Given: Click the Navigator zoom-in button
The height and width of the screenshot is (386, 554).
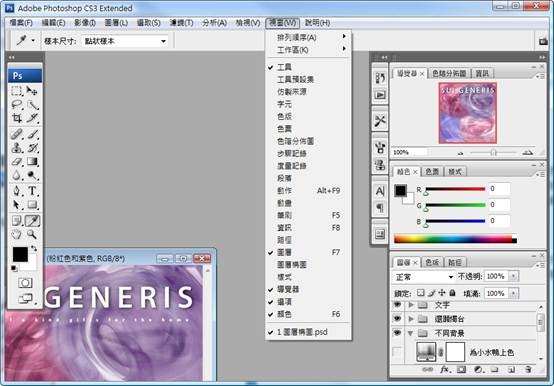Looking at the screenshot, I should pos(528,153).
